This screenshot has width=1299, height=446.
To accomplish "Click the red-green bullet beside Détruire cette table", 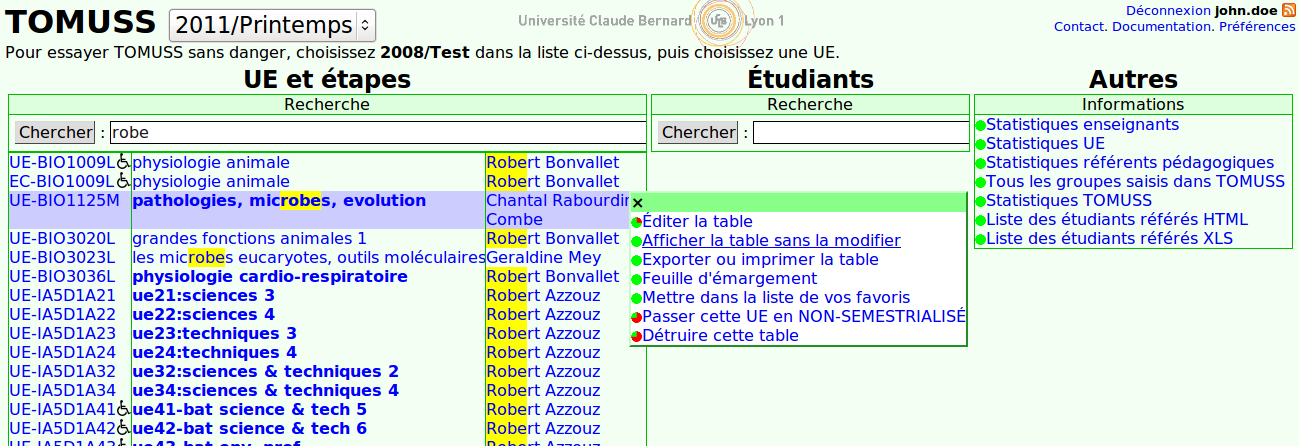I will point(636,336).
